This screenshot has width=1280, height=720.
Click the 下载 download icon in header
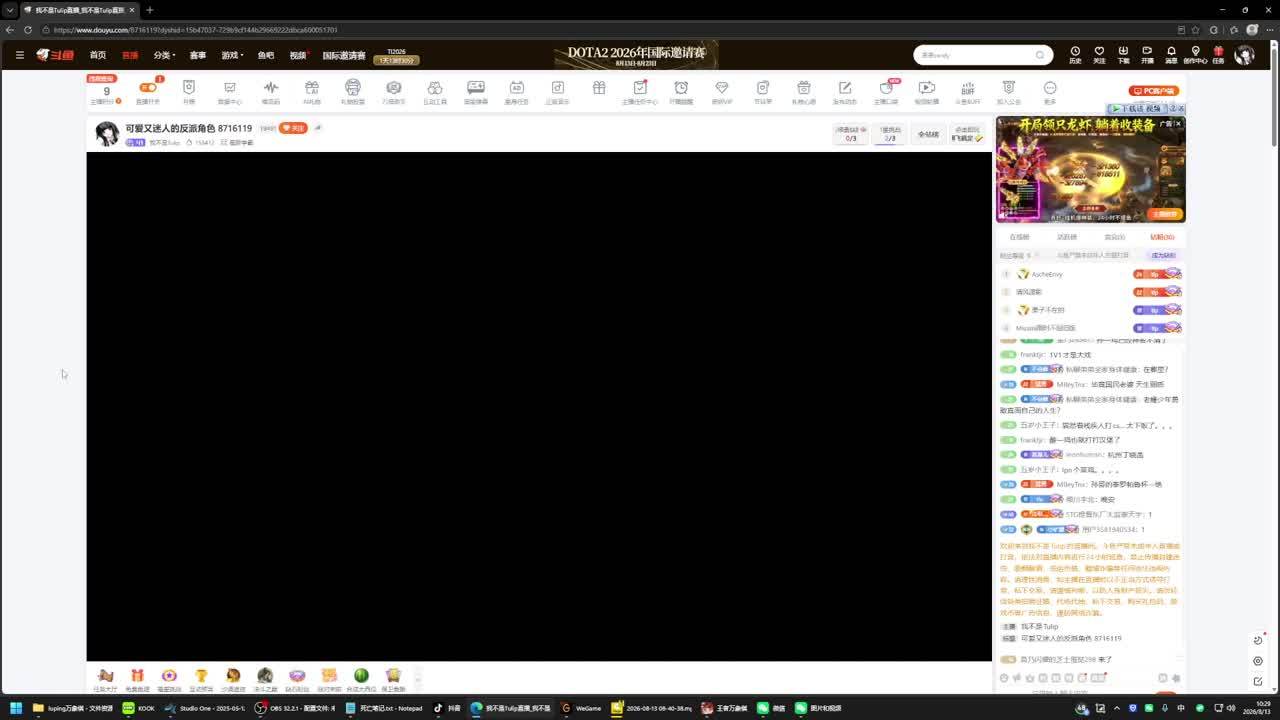(x=1123, y=54)
